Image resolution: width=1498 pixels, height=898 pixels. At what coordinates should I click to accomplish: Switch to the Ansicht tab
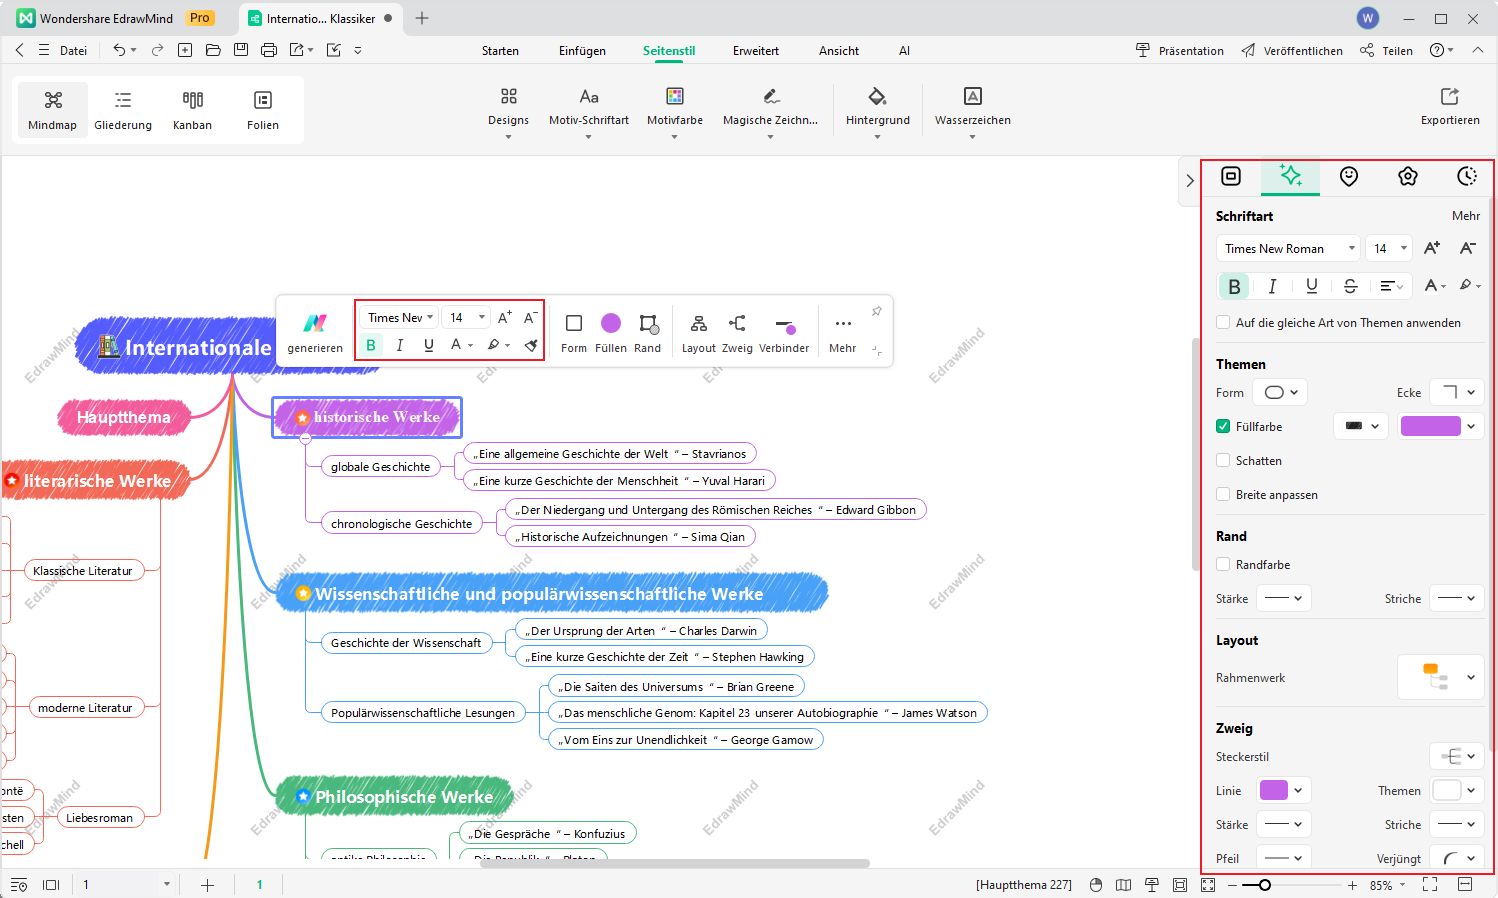point(838,51)
